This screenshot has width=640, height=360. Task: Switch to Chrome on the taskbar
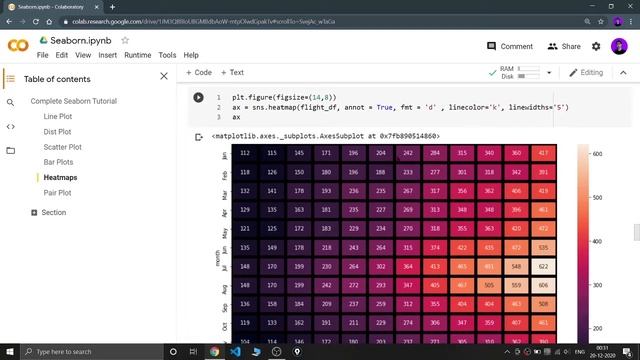(x=214, y=351)
